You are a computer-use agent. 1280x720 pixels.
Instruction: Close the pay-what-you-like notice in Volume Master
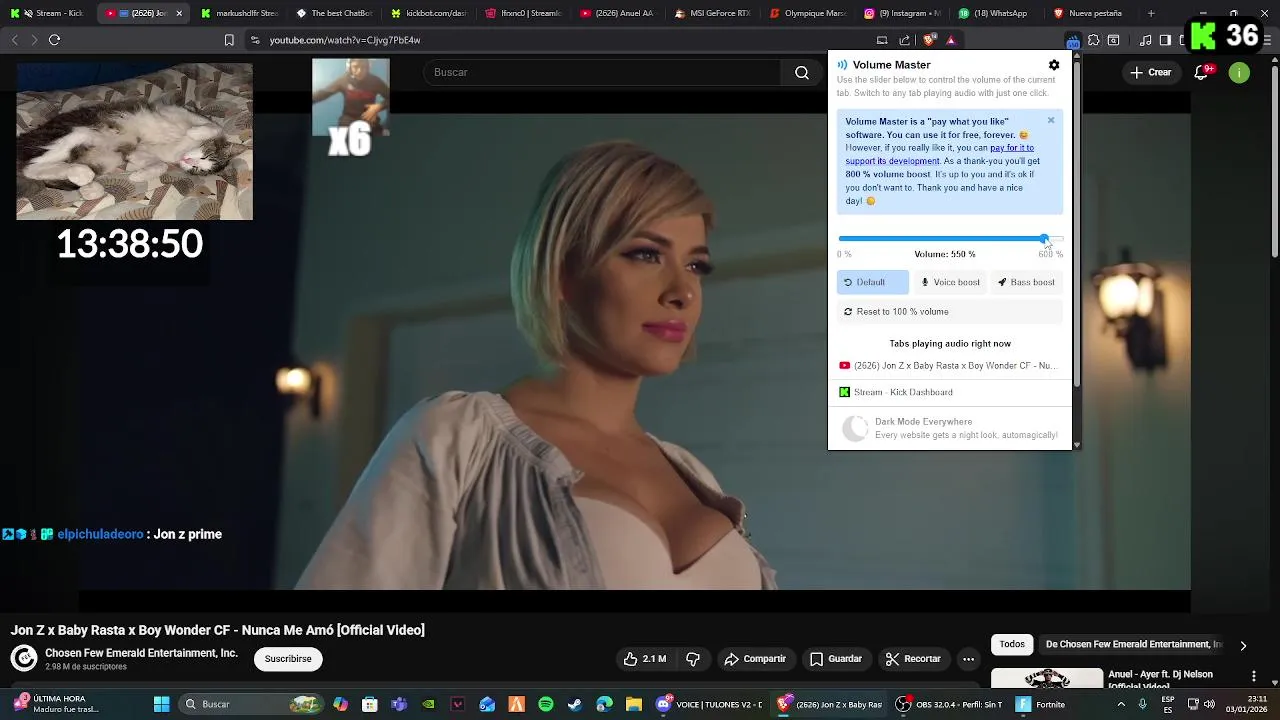[1051, 120]
